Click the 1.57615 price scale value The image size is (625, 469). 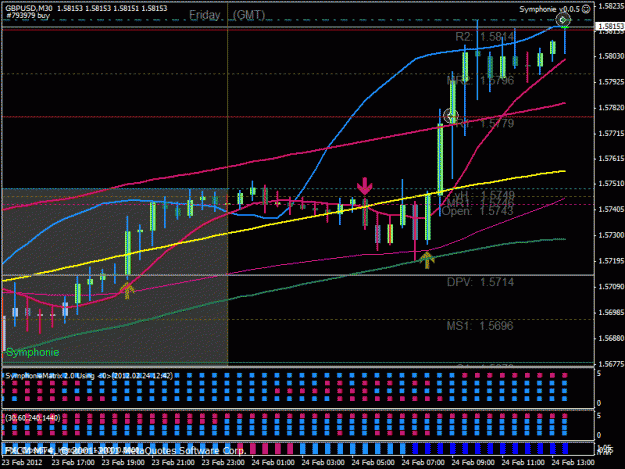click(x=611, y=159)
